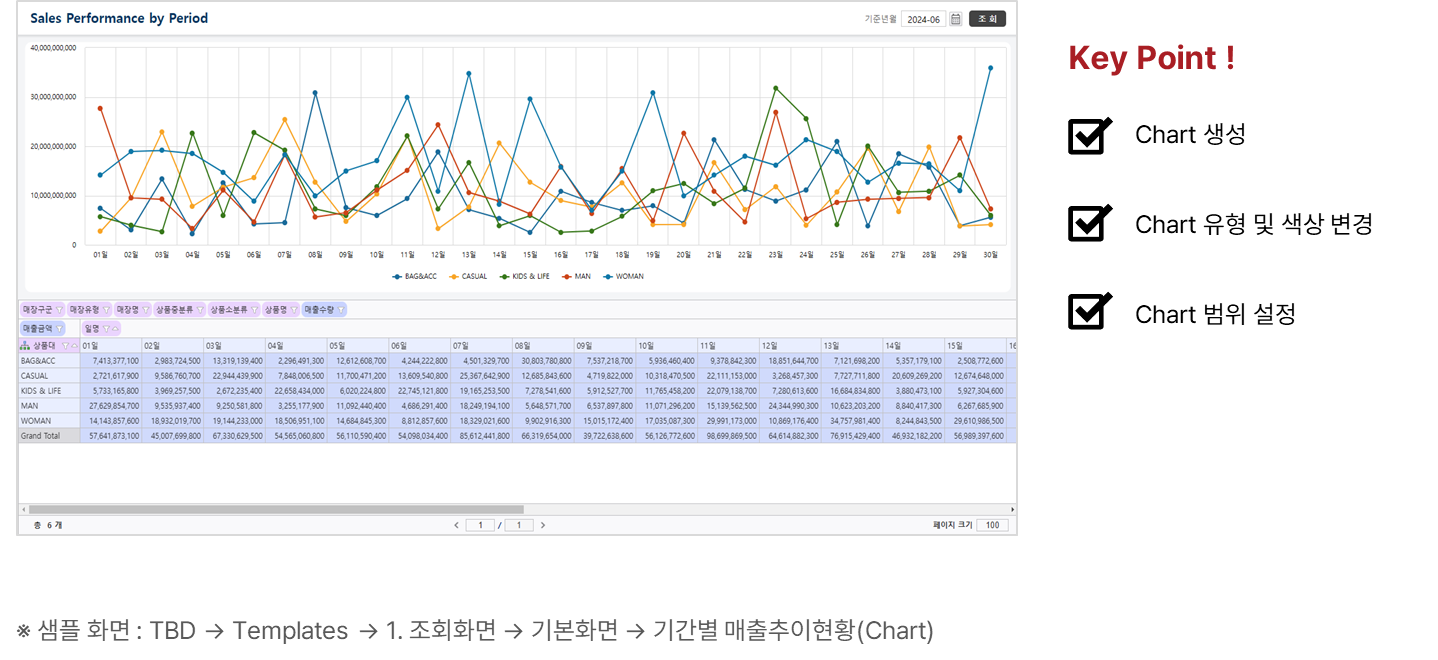Select the MAN row header
Screen dimensions: 1438x660
(49, 406)
